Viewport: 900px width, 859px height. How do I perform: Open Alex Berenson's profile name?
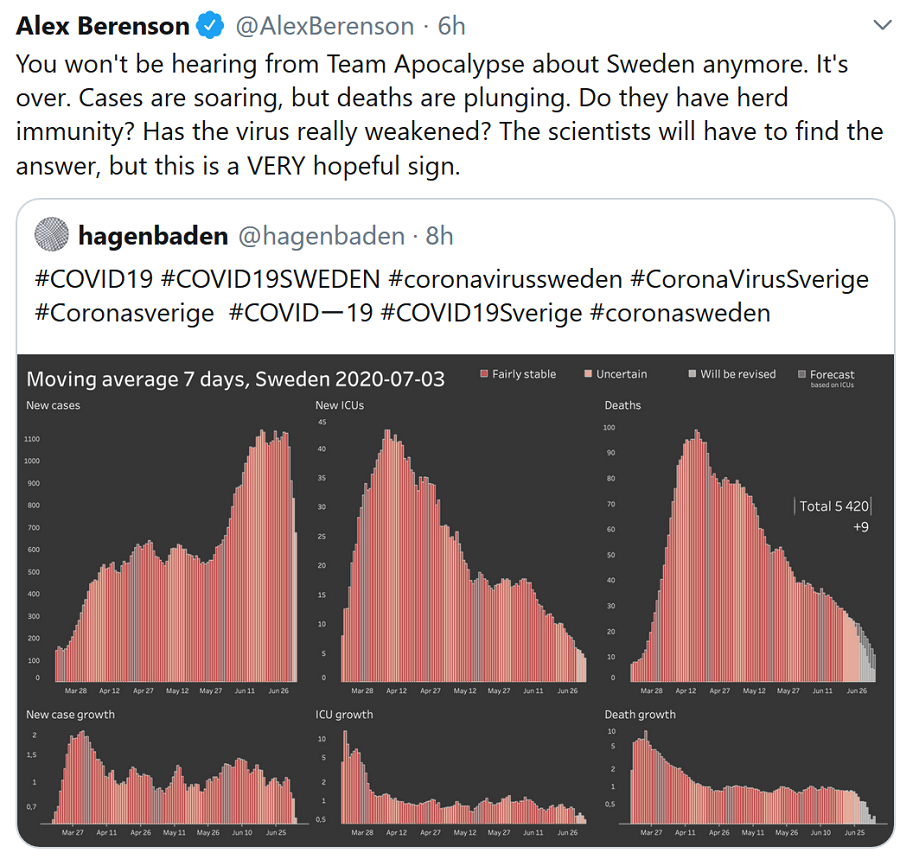point(103,26)
